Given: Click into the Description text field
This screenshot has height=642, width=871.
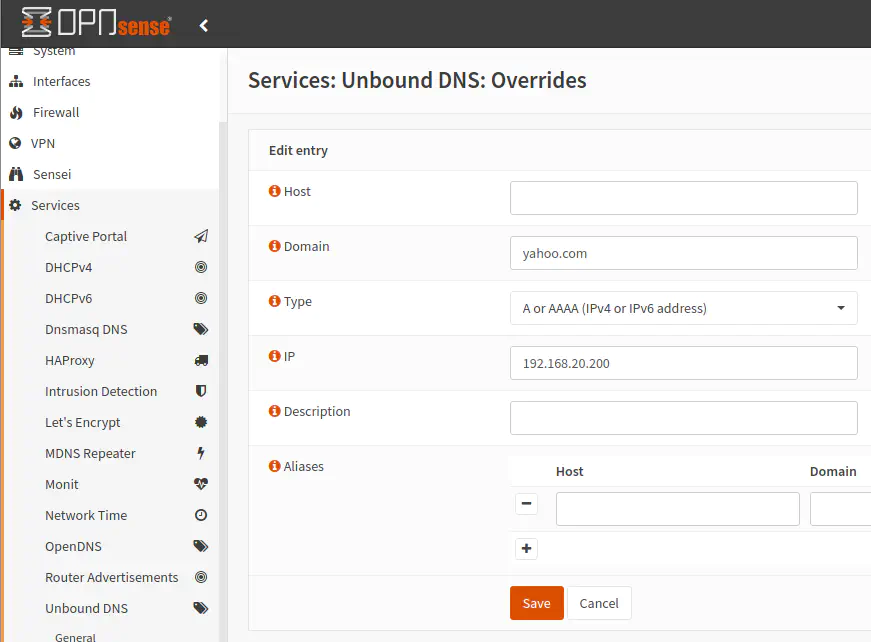Looking at the screenshot, I should pyautogui.click(x=683, y=418).
